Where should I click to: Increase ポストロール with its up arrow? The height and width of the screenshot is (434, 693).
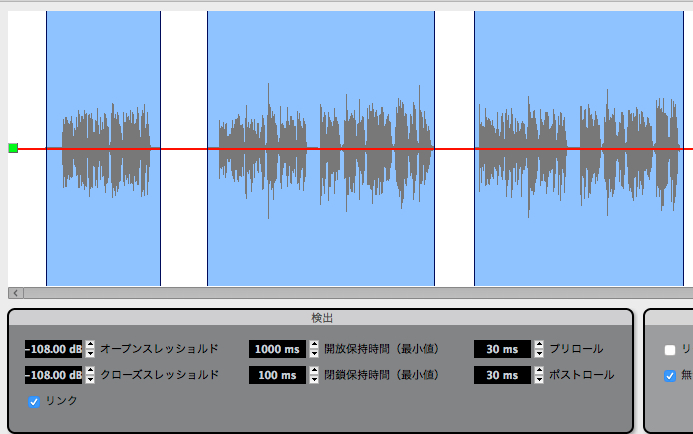539,371
